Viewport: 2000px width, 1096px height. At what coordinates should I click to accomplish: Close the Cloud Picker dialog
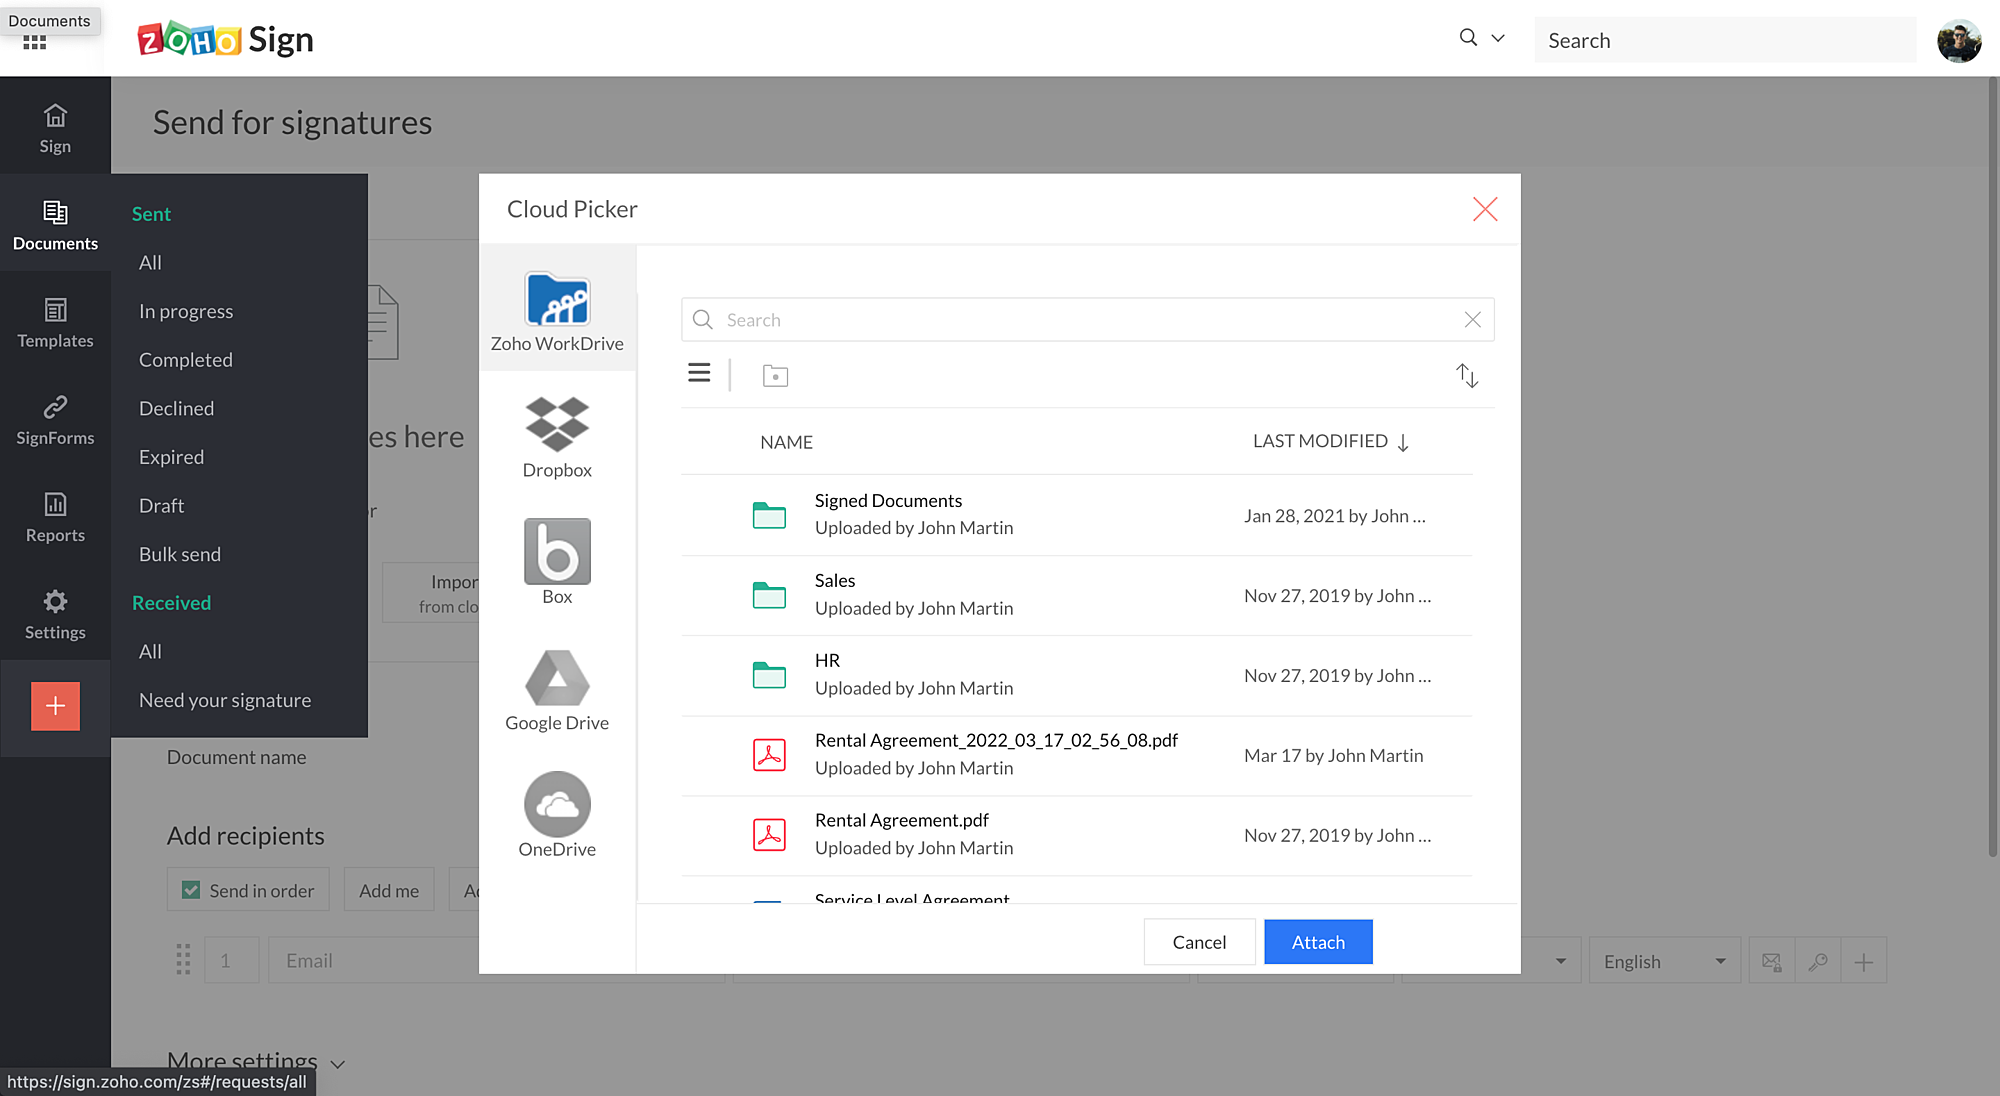(x=1485, y=209)
